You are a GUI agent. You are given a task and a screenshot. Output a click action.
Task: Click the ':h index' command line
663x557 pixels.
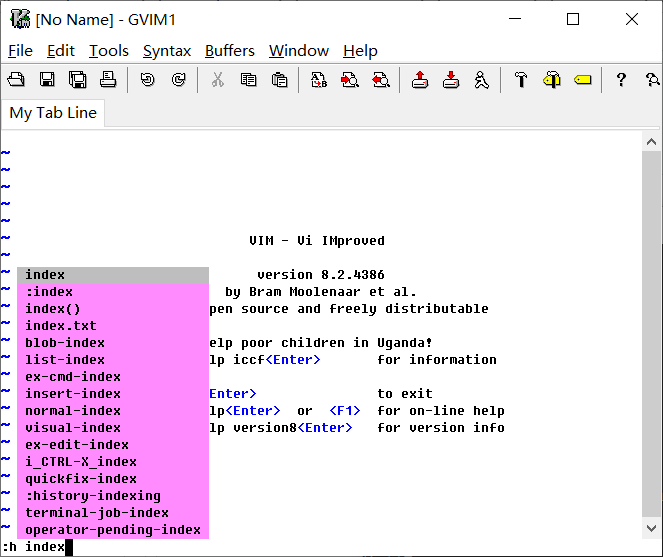pos(37,547)
